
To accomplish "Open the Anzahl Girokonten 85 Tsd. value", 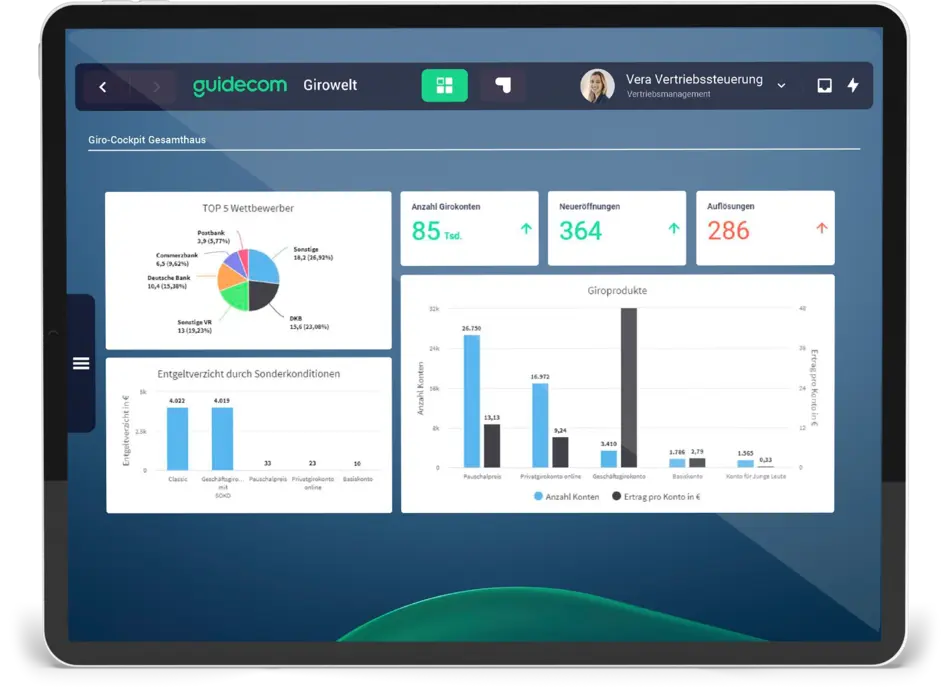I will tap(437, 231).
